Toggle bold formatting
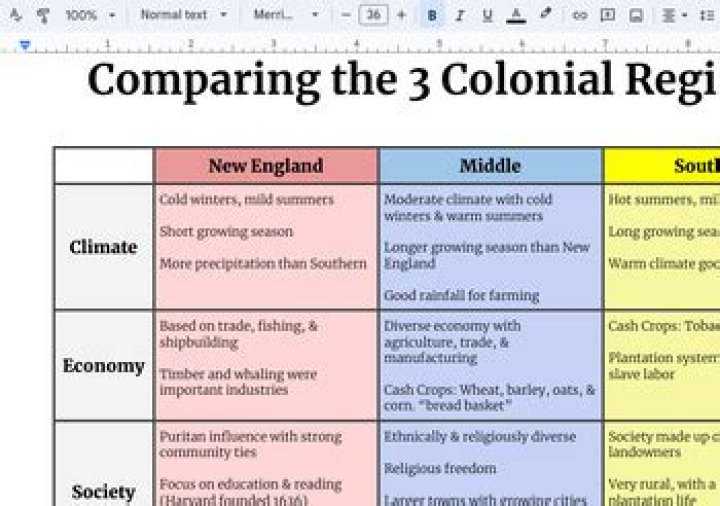This screenshot has width=720, height=506. (x=432, y=16)
